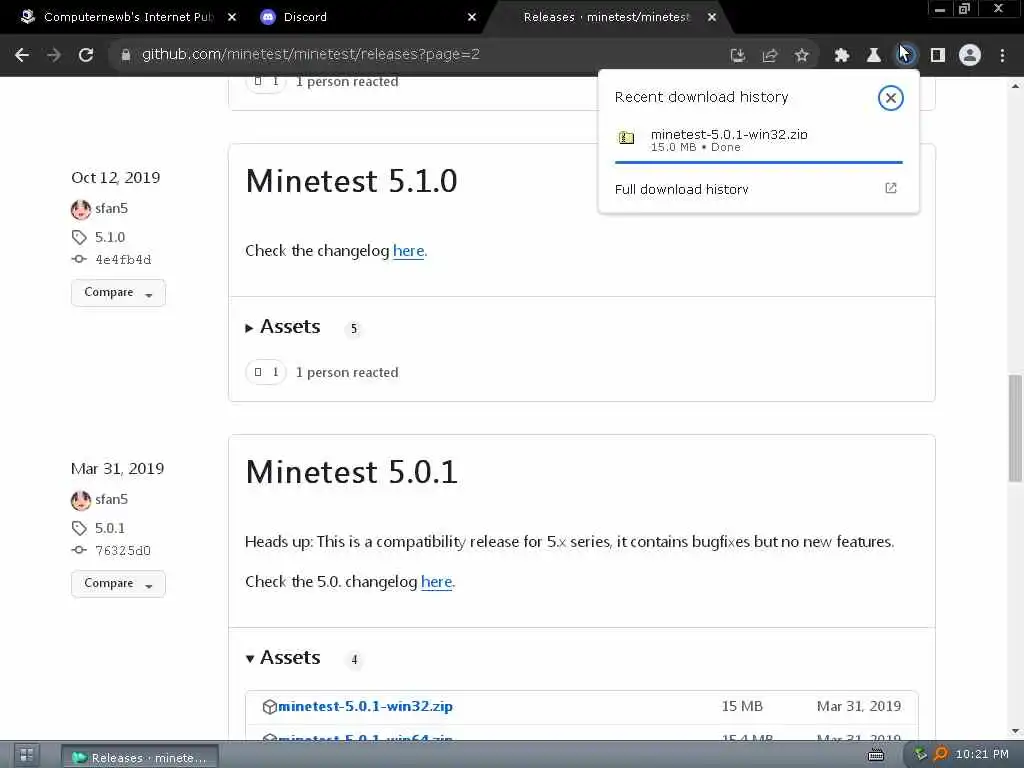Viewport: 1024px width, 768px height.
Task: Open the profile avatar menu
Action: (x=970, y=56)
